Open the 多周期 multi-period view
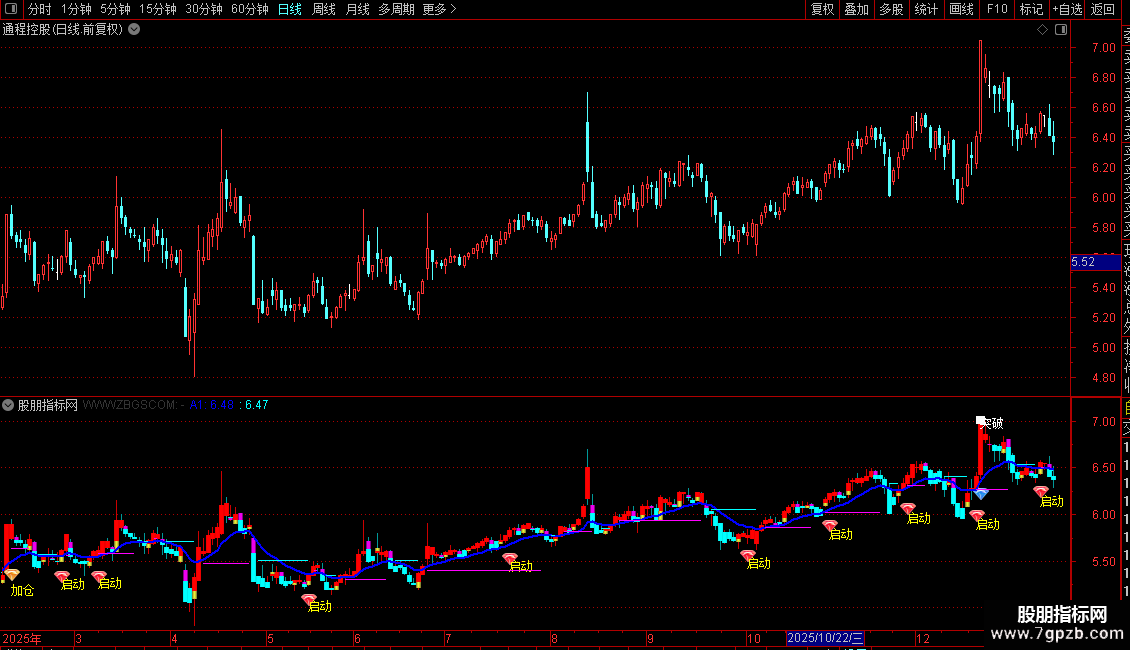 pos(396,9)
